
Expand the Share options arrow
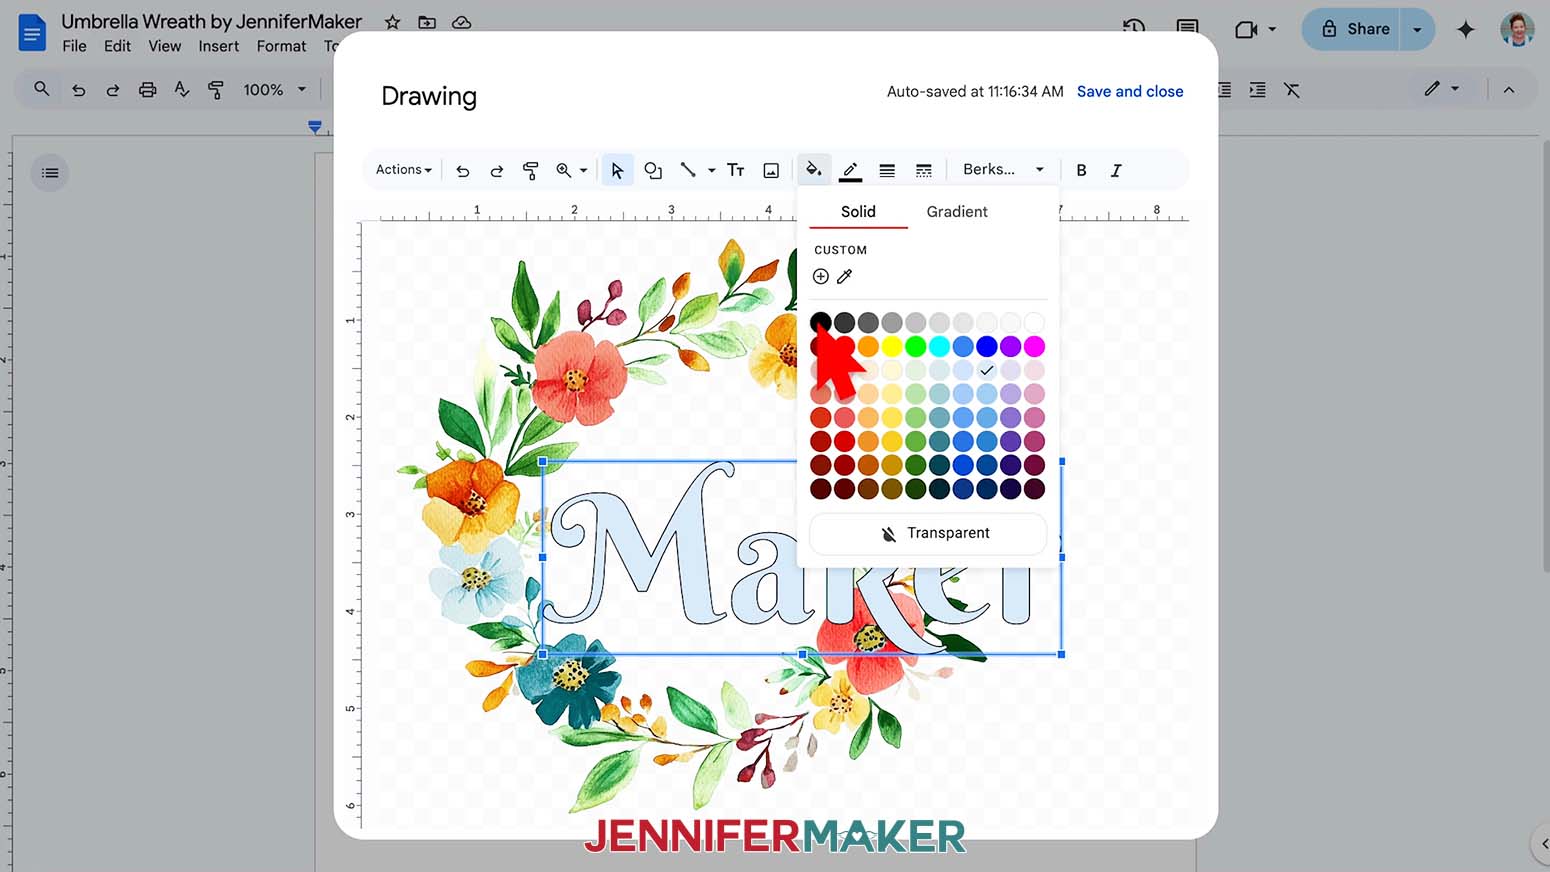click(x=1417, y=29)
